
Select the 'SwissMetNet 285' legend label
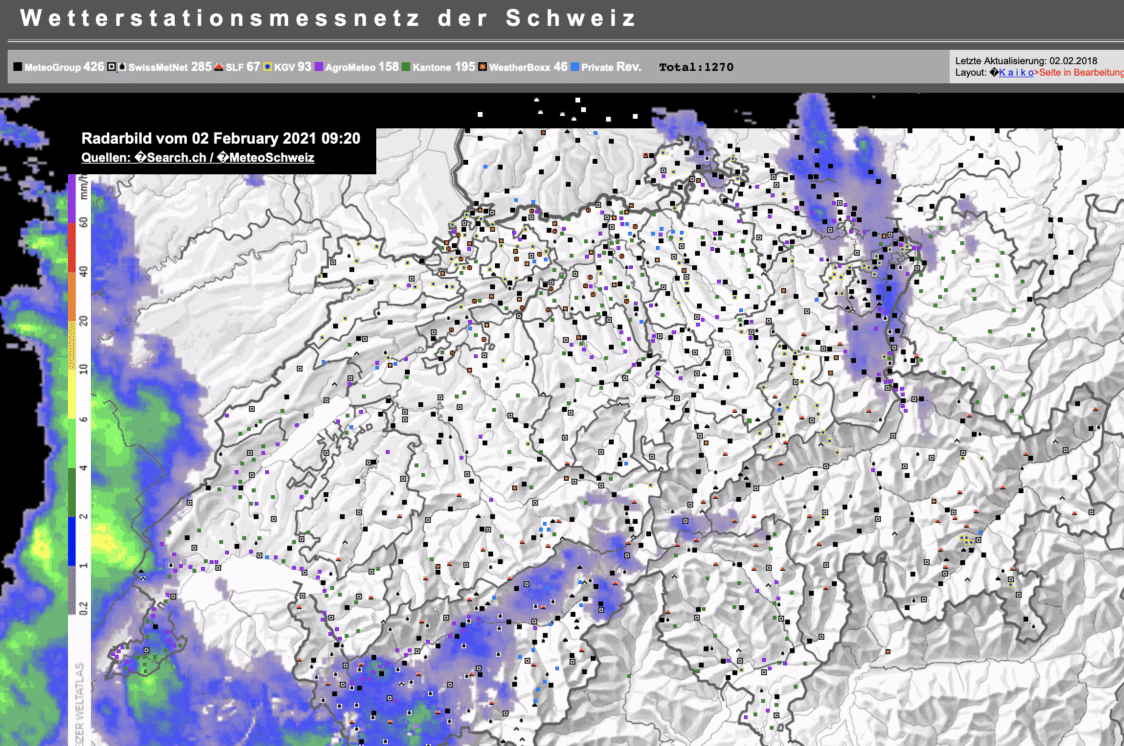(x=170, y=67)
